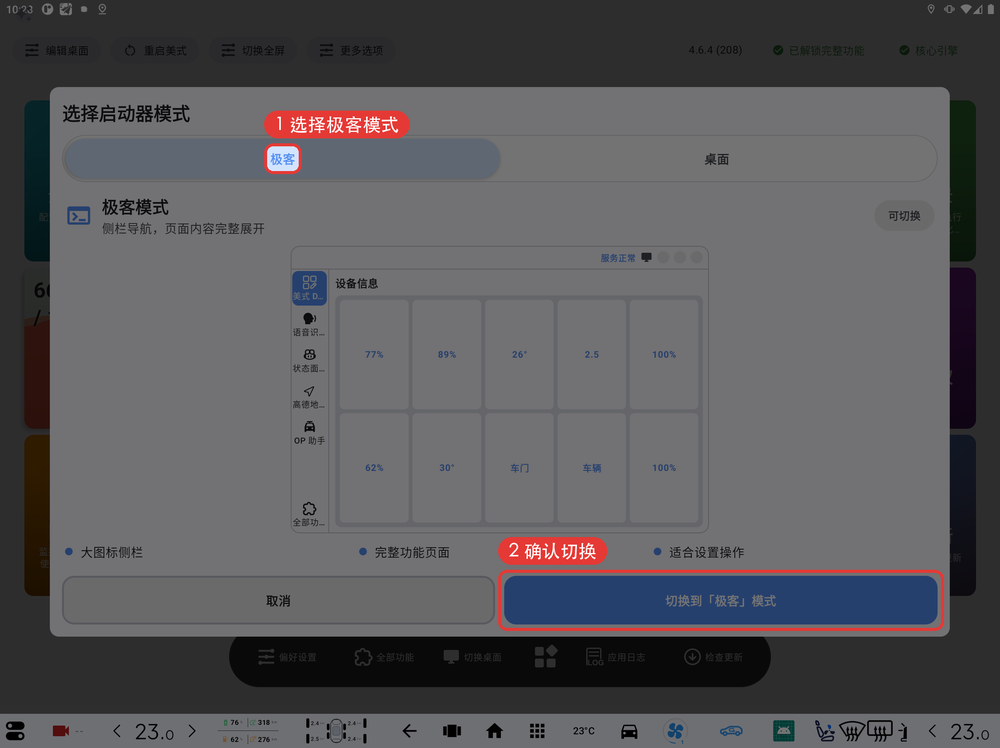1000x748 pixels.
Task: Click 切换桌面 in the bottom dock
Action: 473,657
